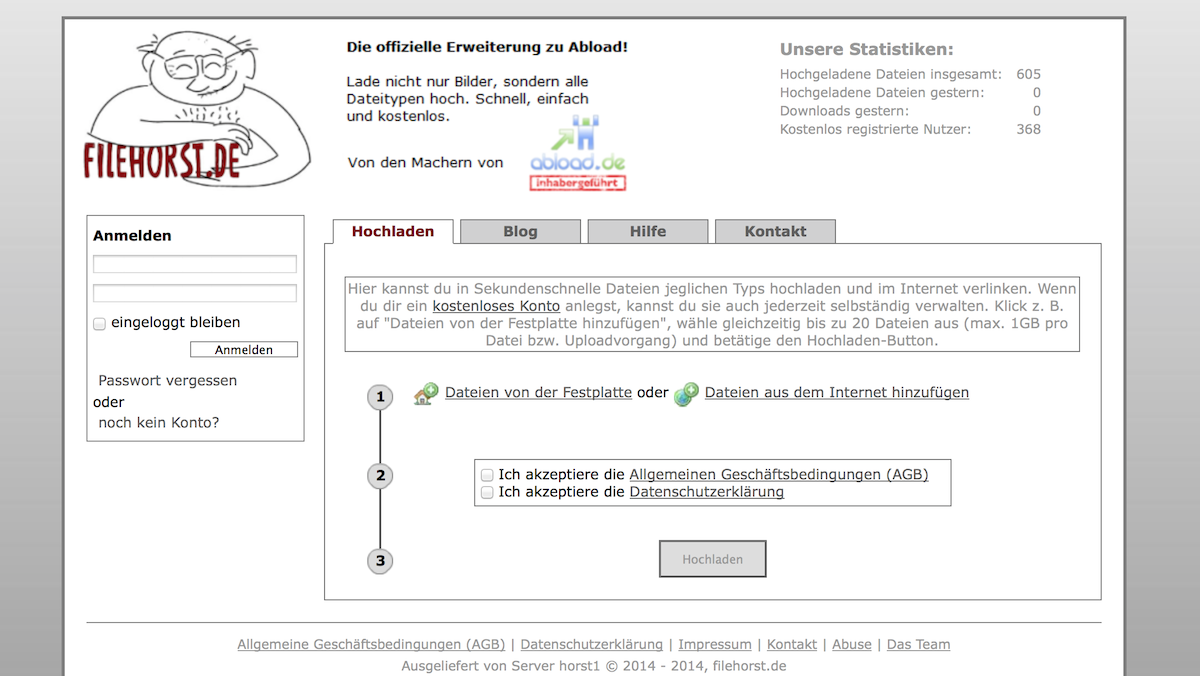Click the Filehorst.de cartoon logo
Image resolution: width=1200 pixels, height=676 pixels.
coord(197,108)
